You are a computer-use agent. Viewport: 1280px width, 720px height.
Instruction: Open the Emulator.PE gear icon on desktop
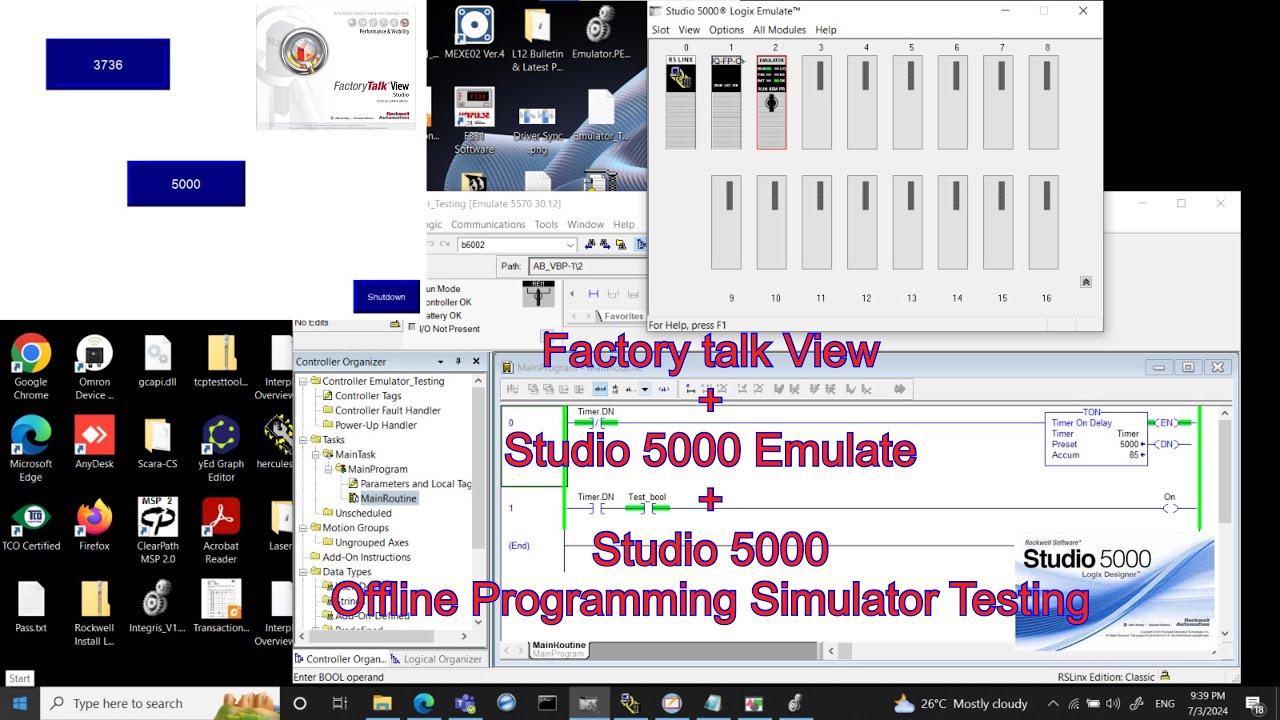coord(601,33)
